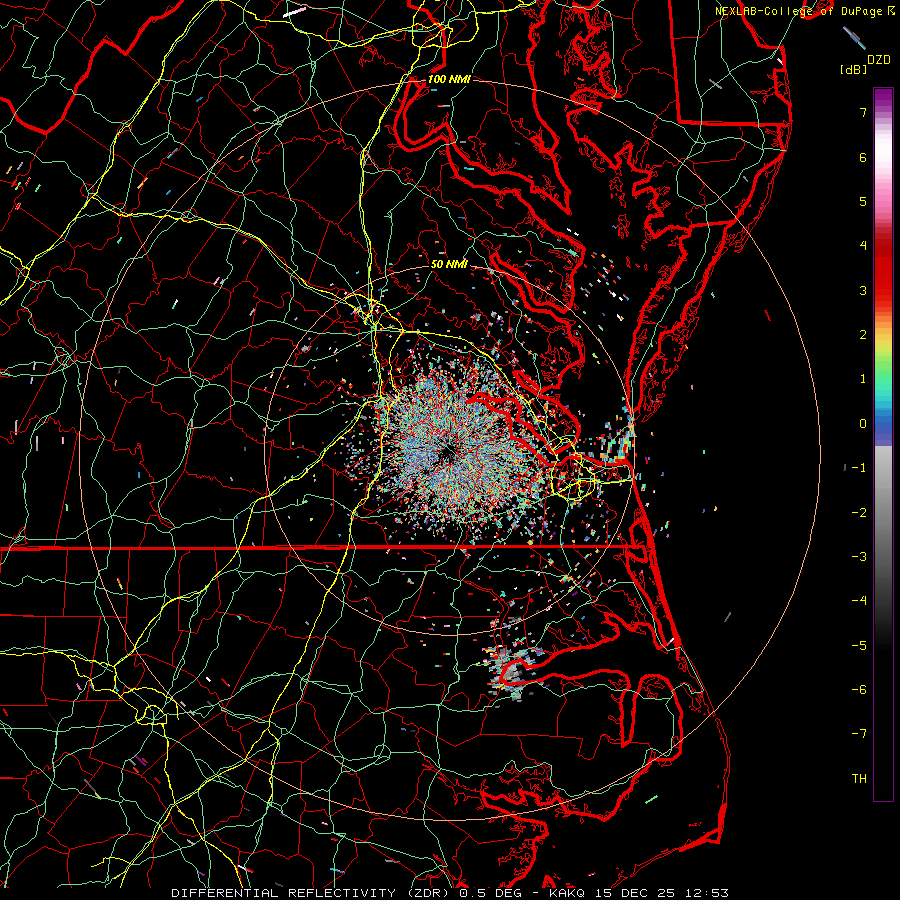Click the 0 value on the color scale
Screen dimensions: 900x900
click(x=863, y=424)
